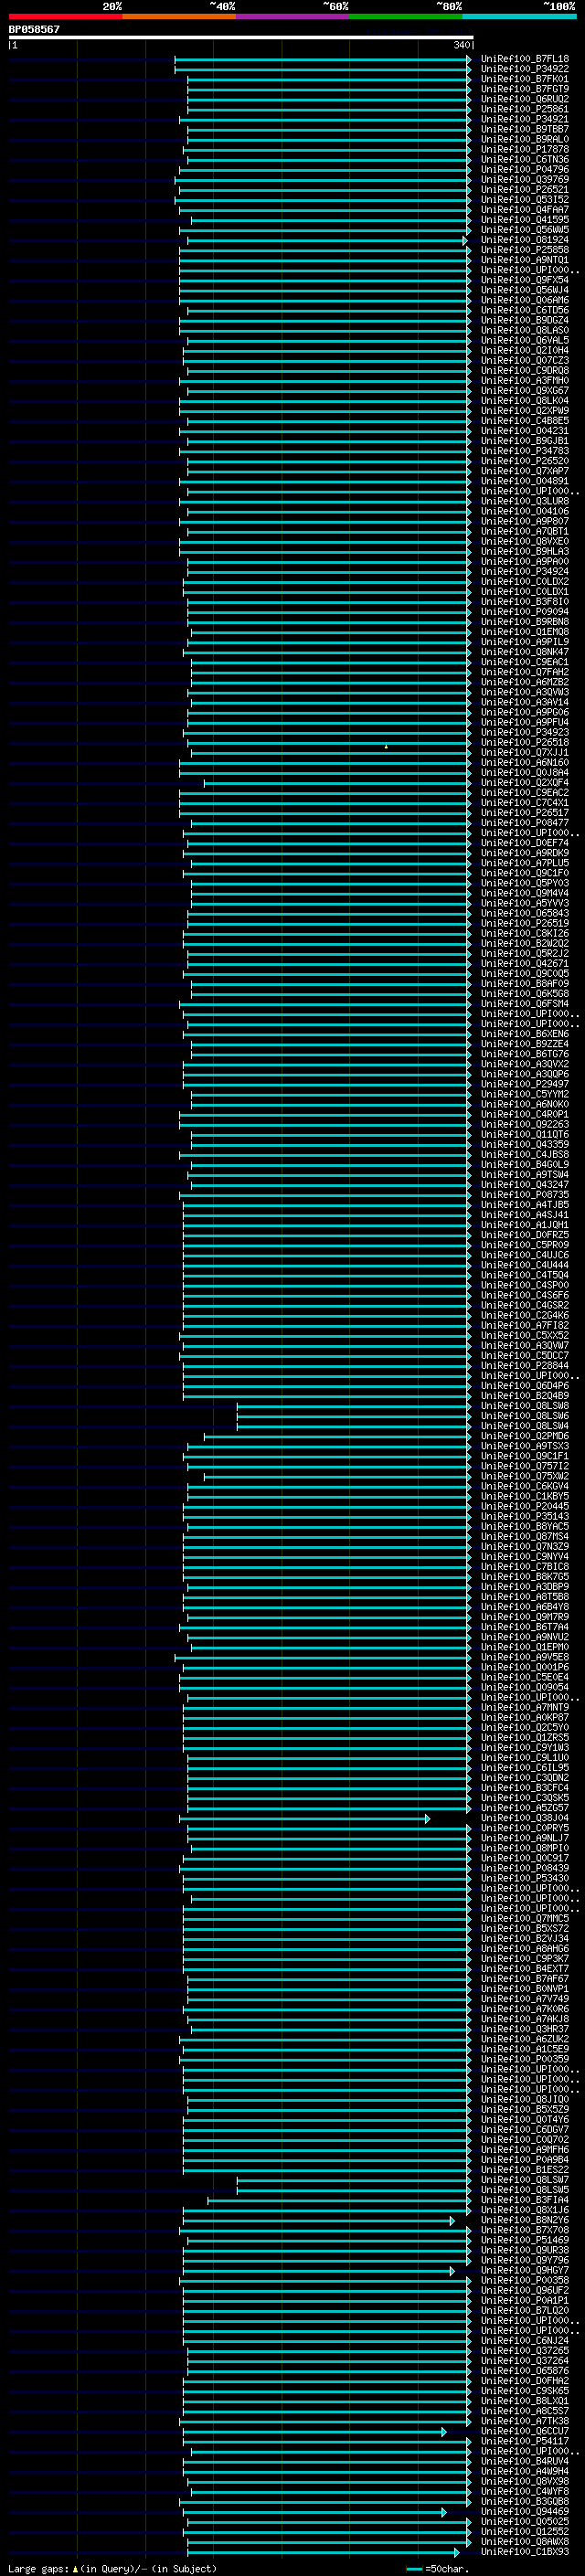
Task: Click the label UniRef100_P26517
Action: pyautogui.click(x=524, y=812)
